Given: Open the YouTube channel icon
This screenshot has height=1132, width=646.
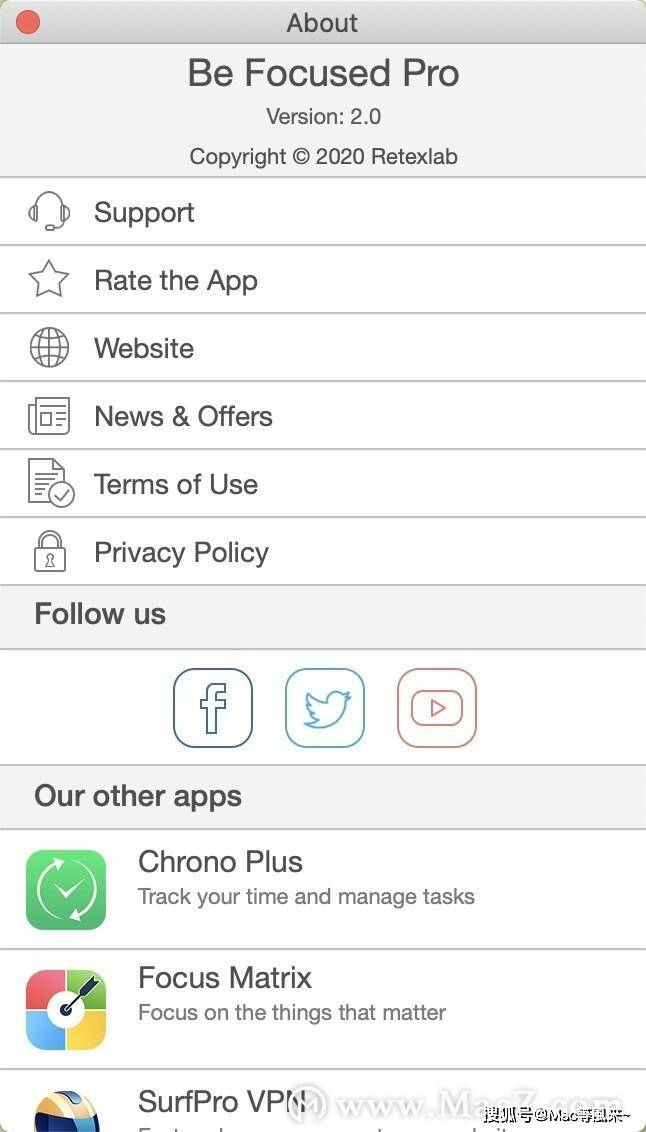Looking at the screenshot, I should (437, 708).
